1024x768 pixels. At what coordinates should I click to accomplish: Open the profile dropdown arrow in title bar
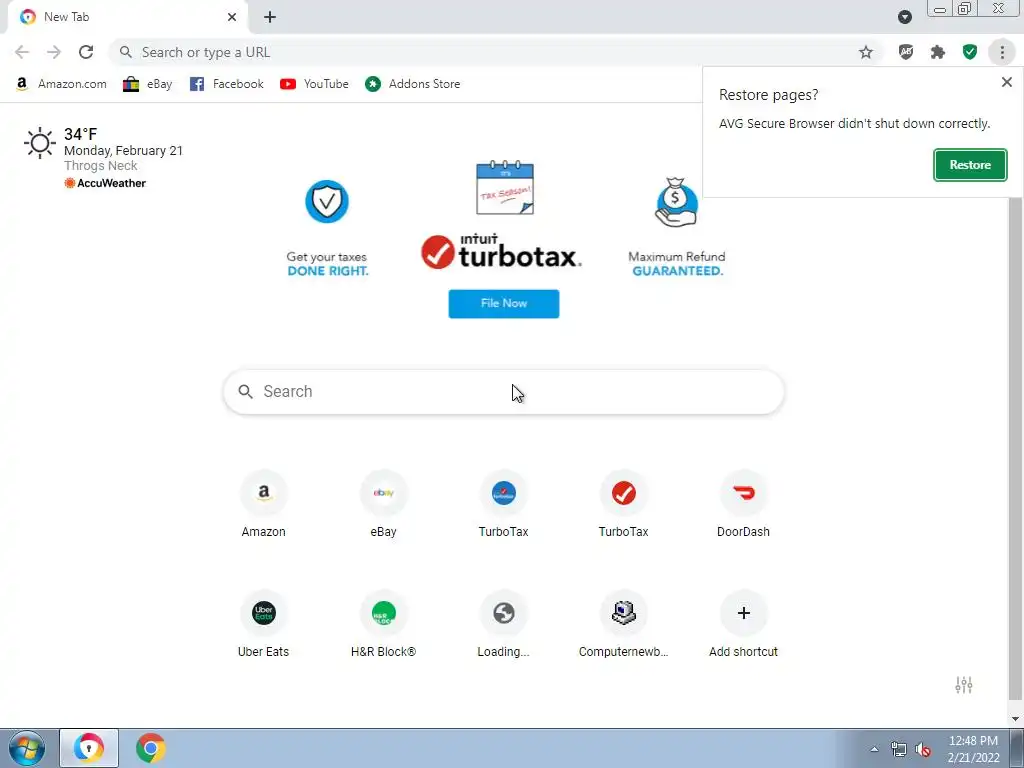[904, 17]
